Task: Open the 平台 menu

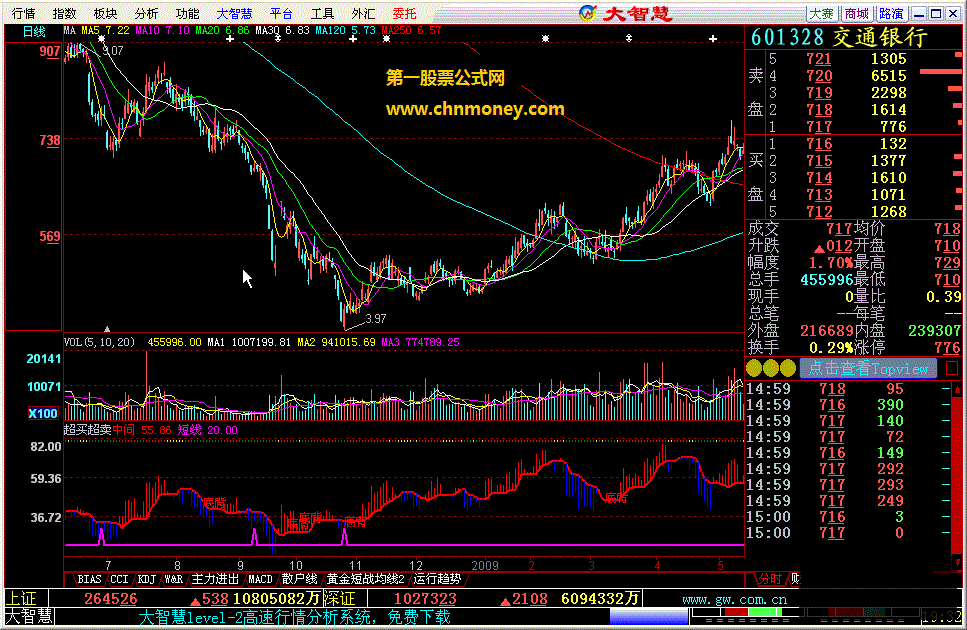Action: coord(281,13)
